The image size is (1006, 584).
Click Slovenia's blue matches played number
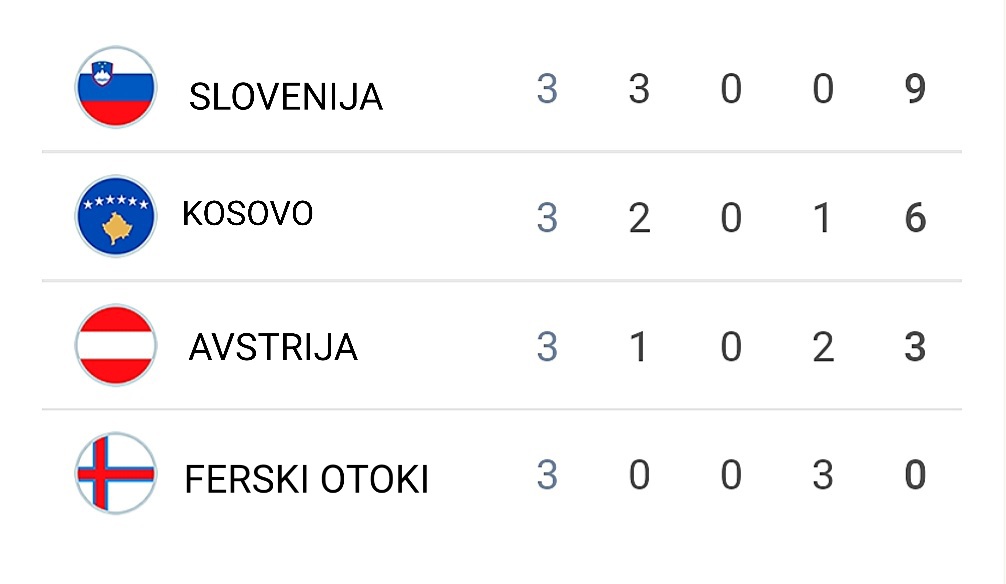[547, 89]
